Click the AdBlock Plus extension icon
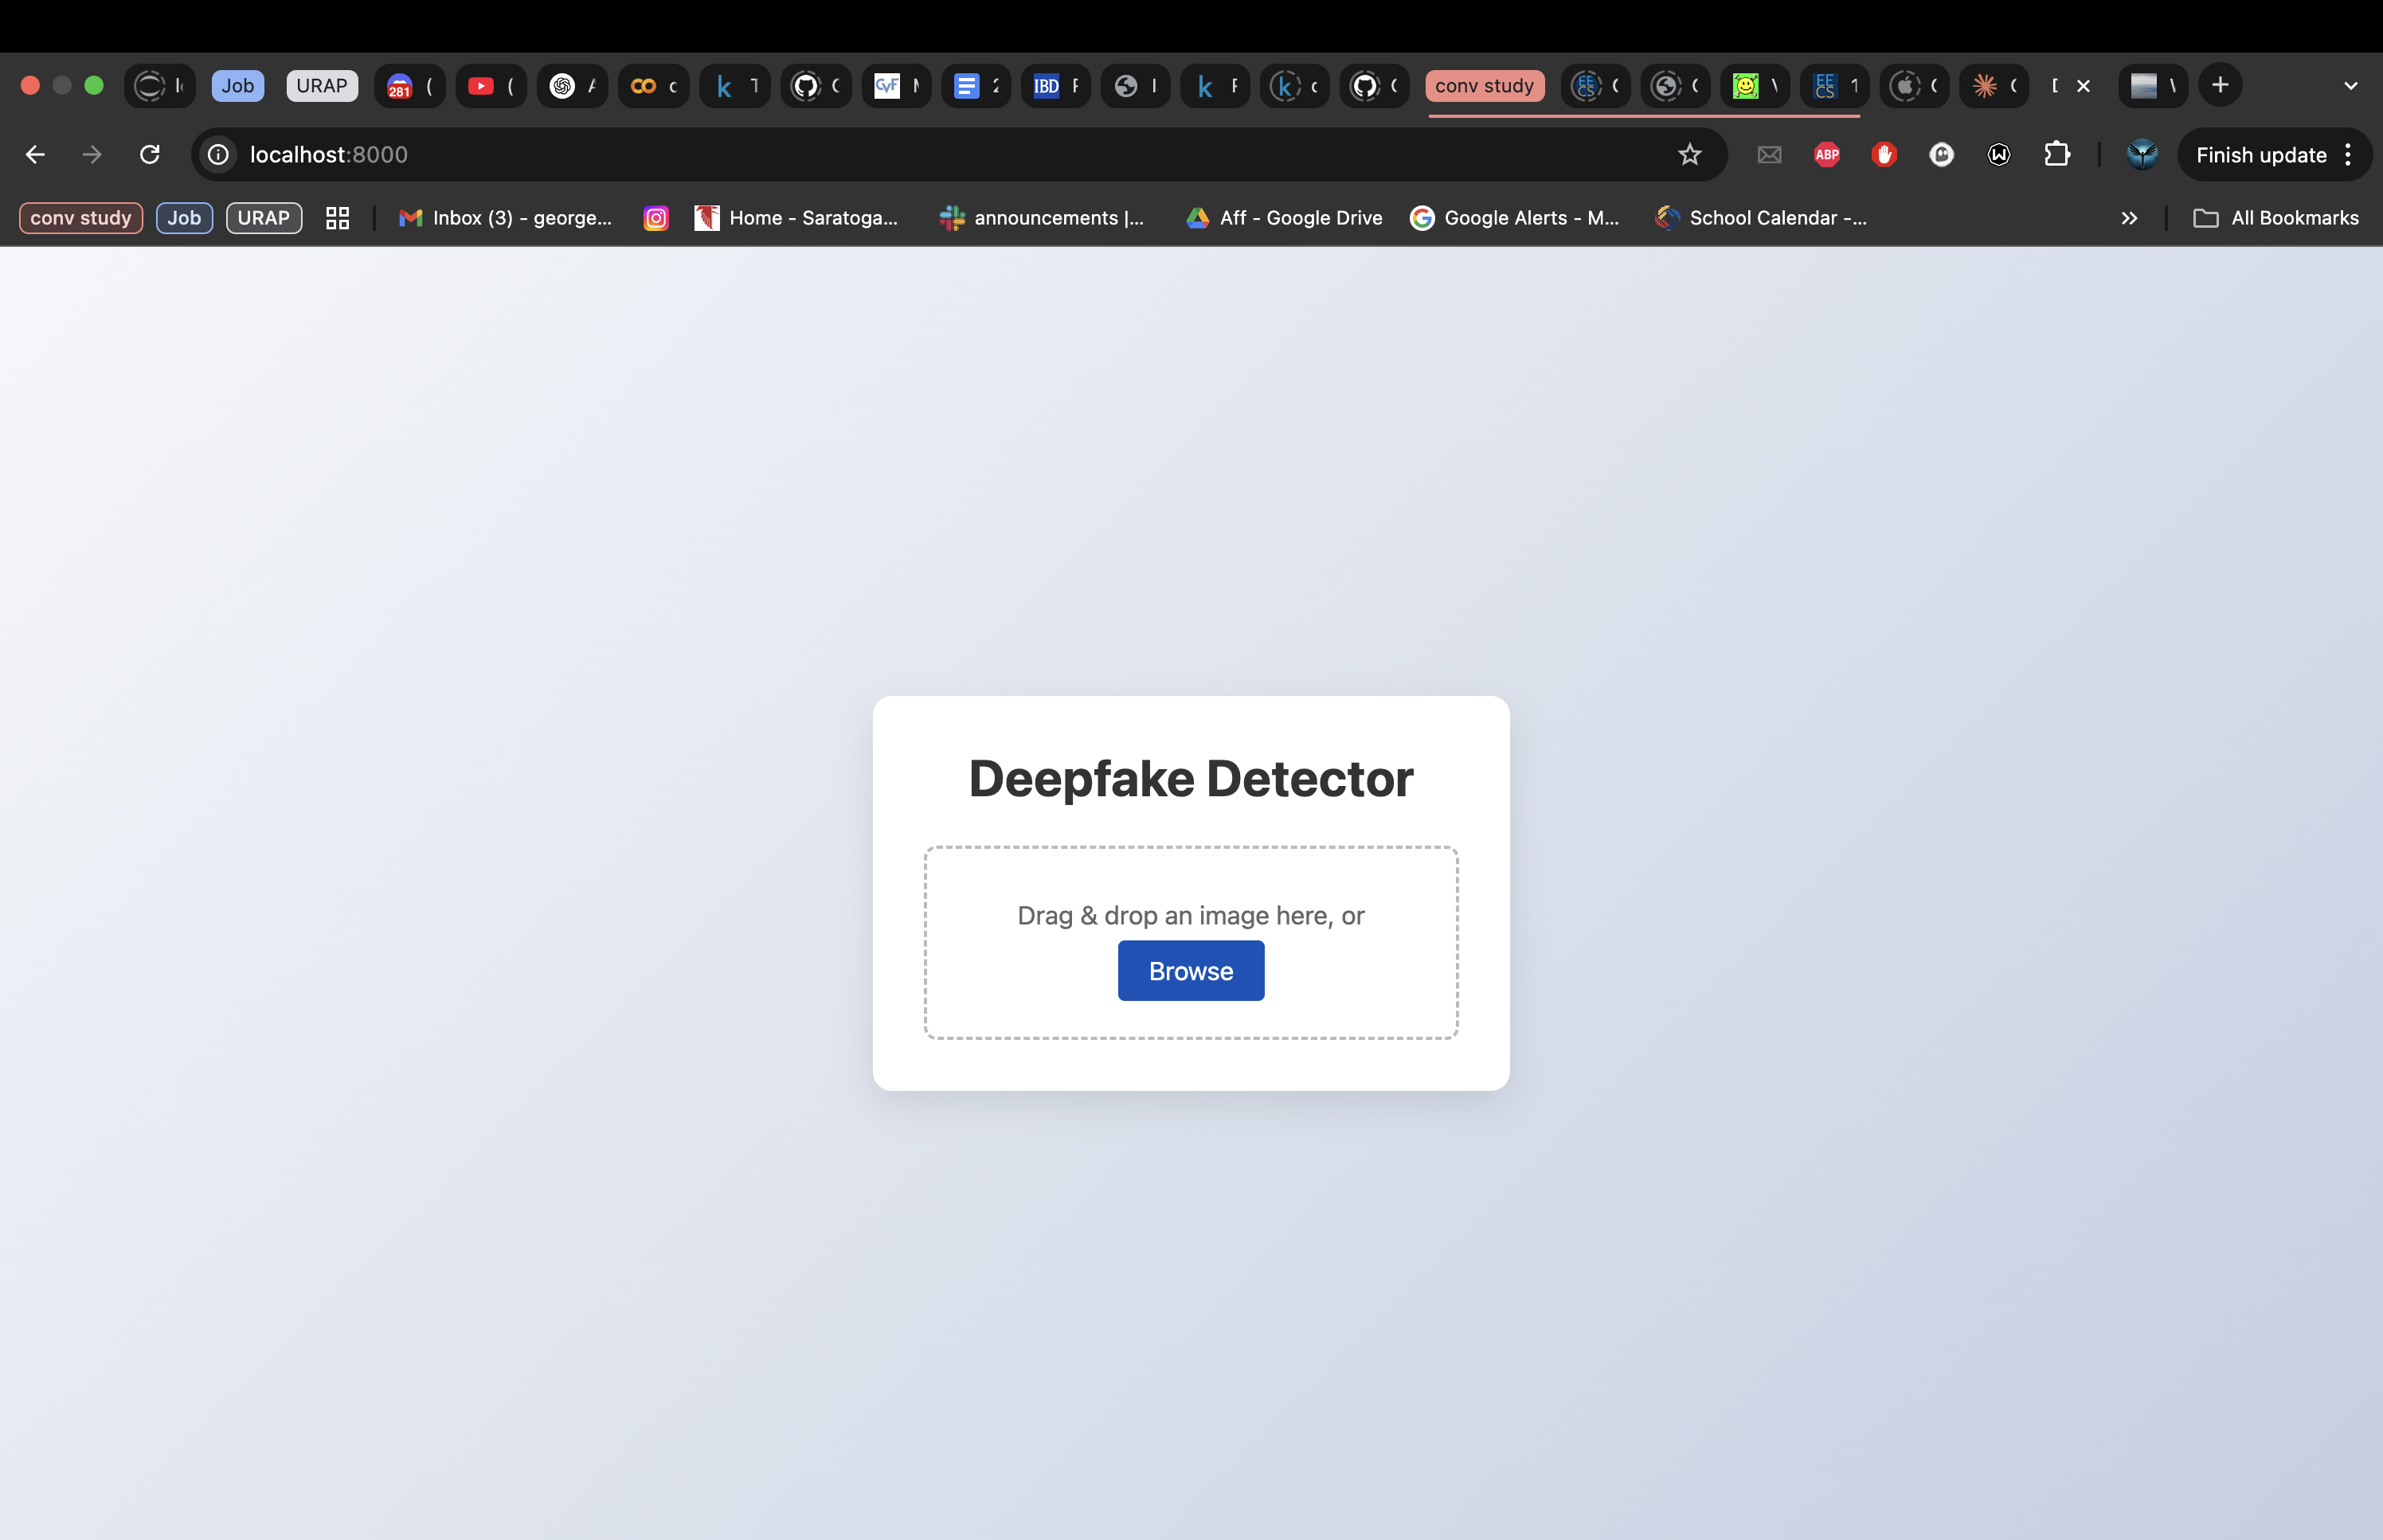 click(x=1826, y=154)
